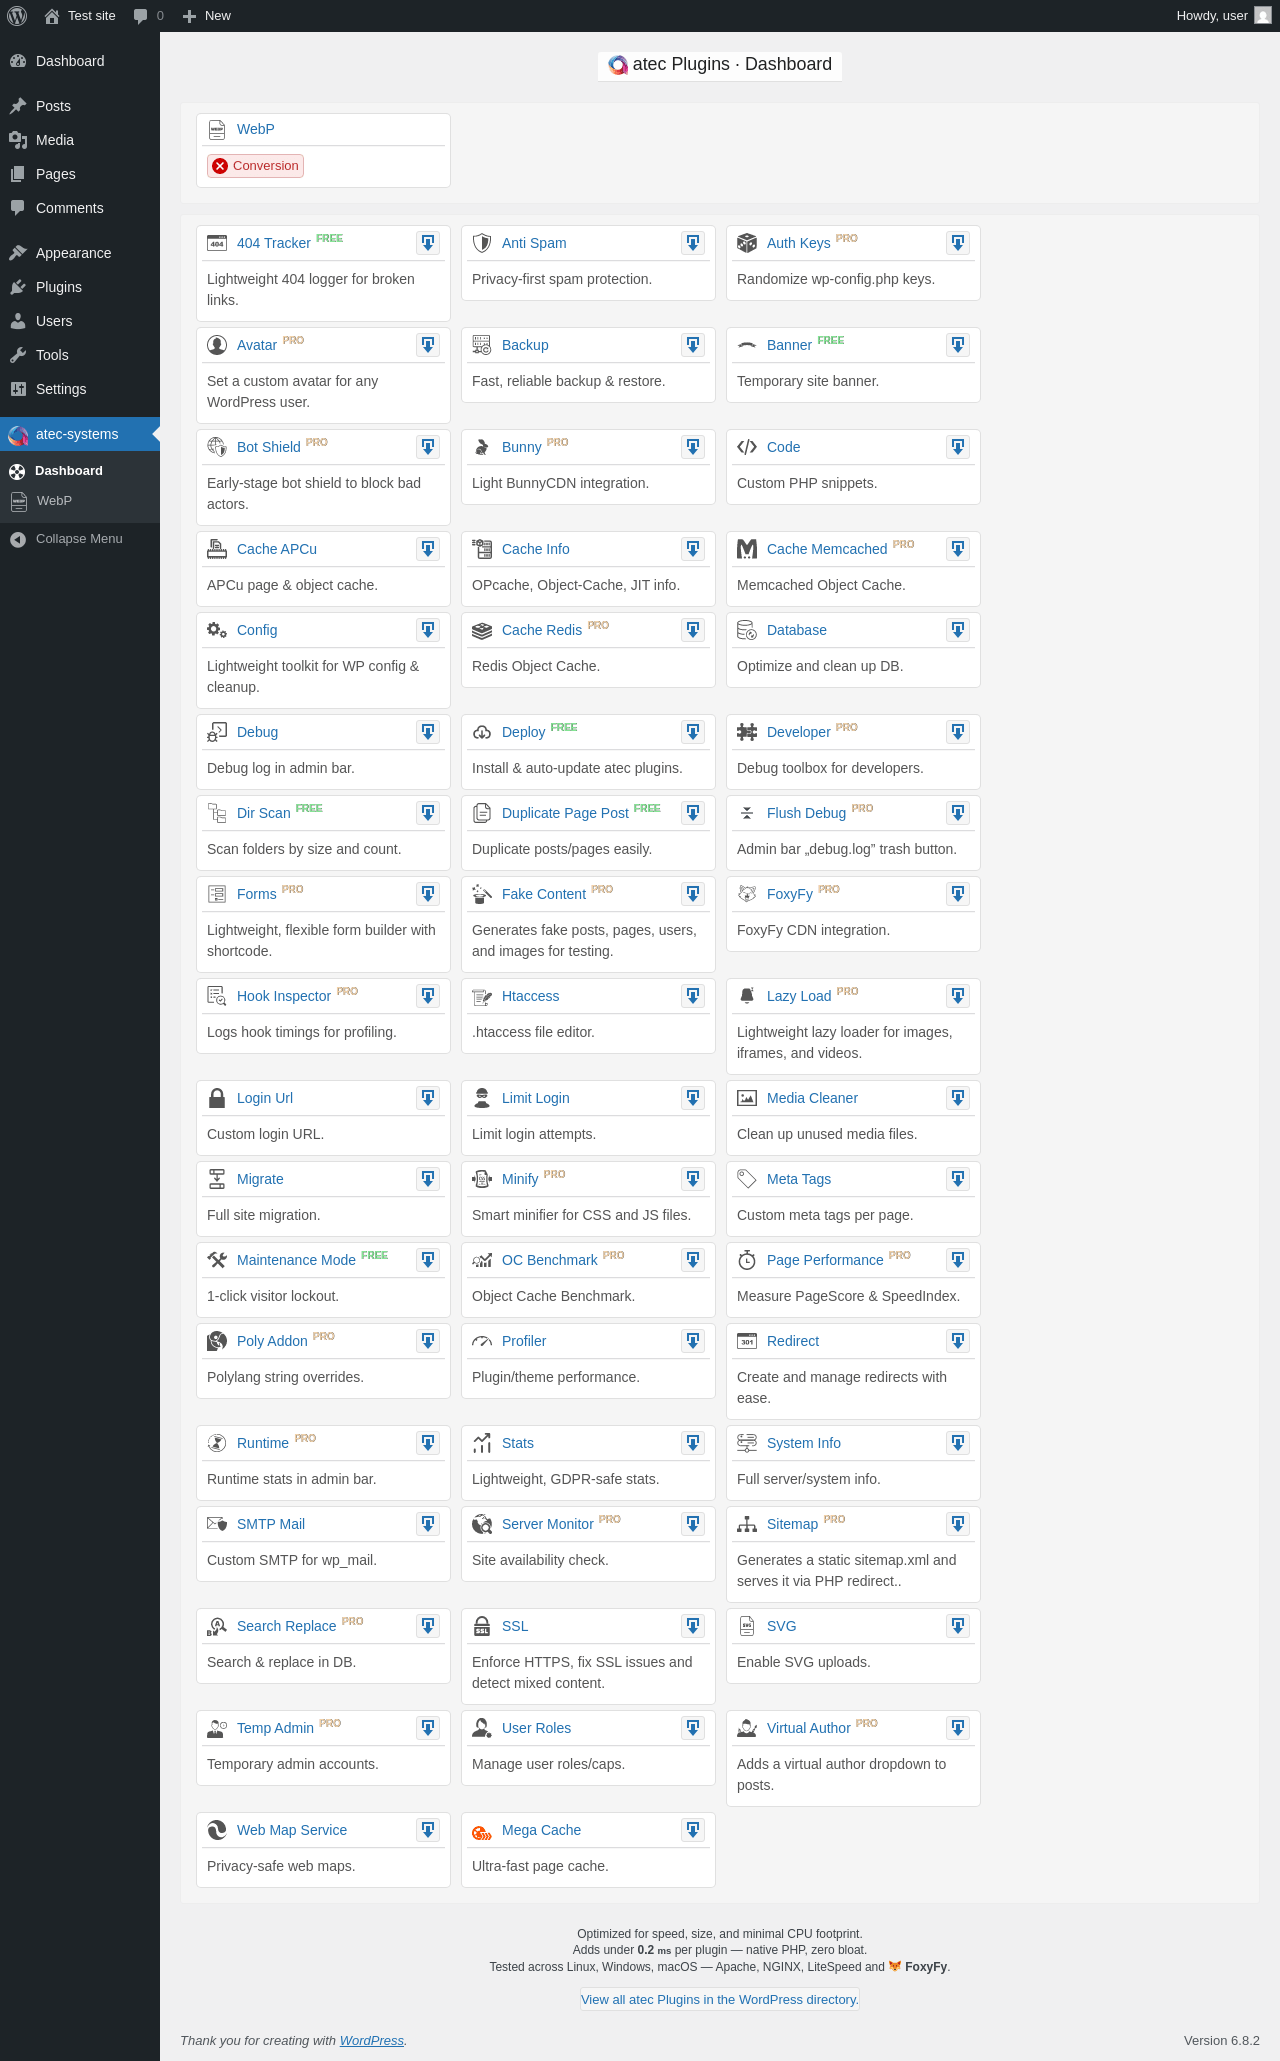Click the install icon for Forms
This screenshot has height=2061, width=1280.
(428, 894)
